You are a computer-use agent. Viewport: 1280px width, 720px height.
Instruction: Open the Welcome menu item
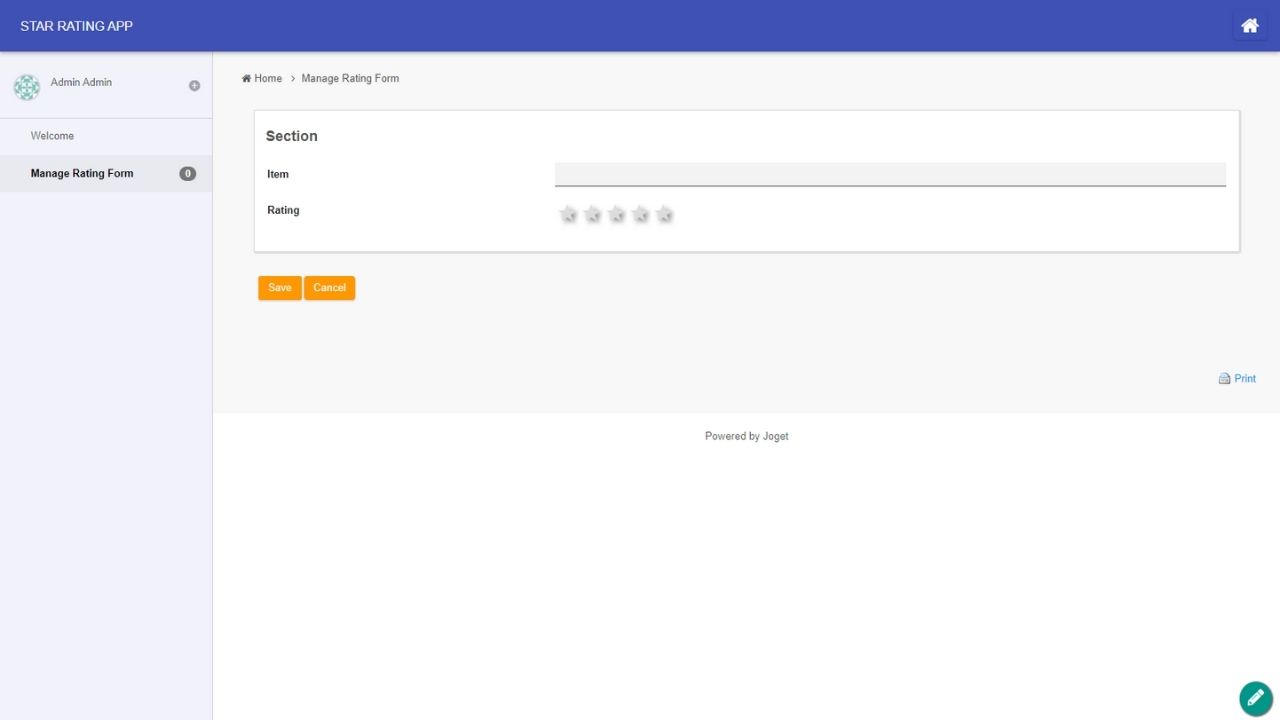point(52,136)
